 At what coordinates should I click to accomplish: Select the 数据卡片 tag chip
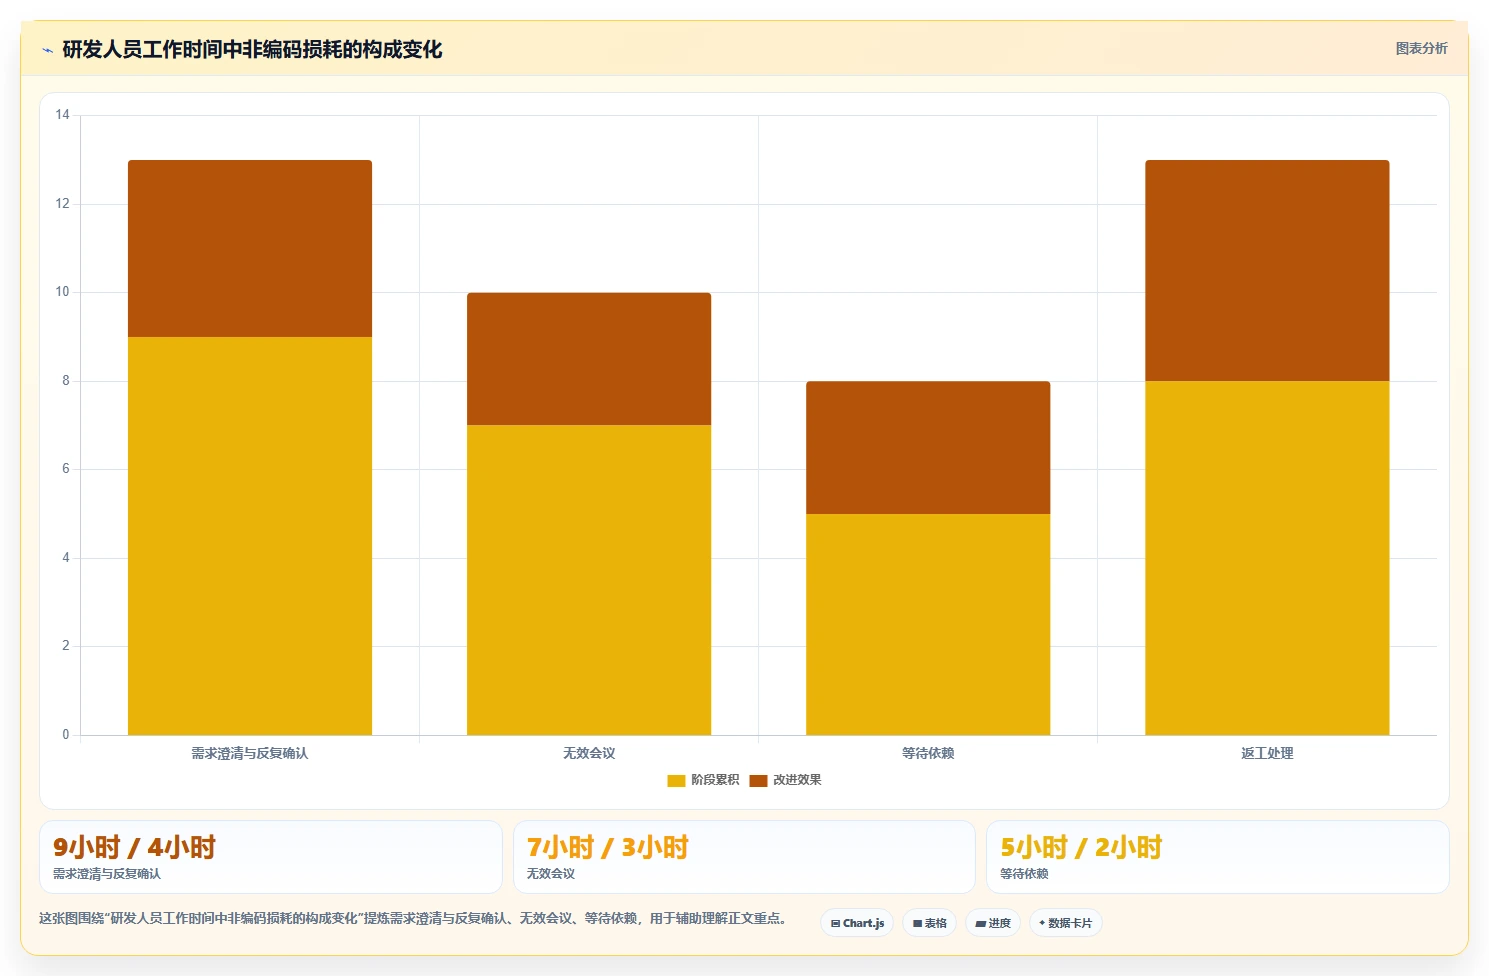(1065, 923)
